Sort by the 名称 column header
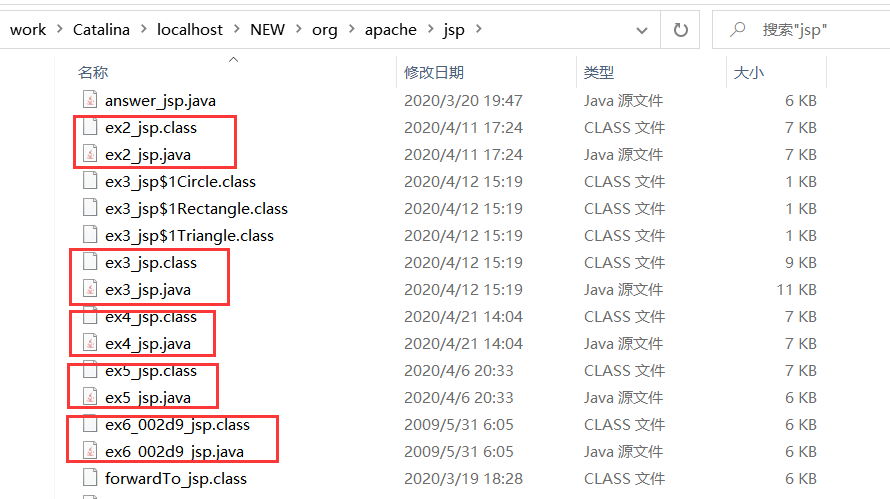This screenshot has width=890, height=499. [x=93, y=73]
